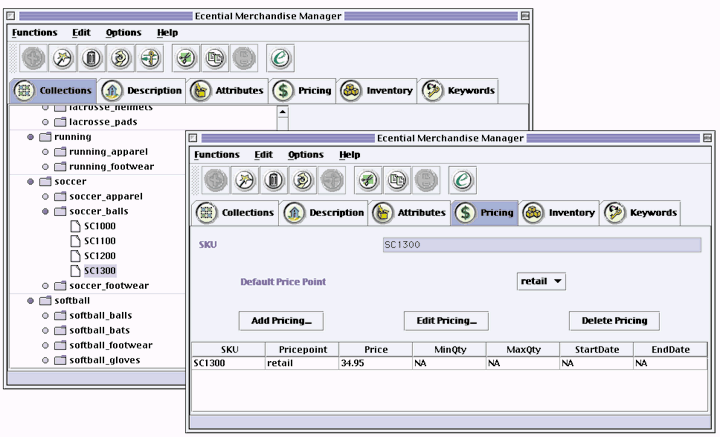Open the Keywords tab in the back window
This screenshot has height=437, width=720.
(459, 90)
